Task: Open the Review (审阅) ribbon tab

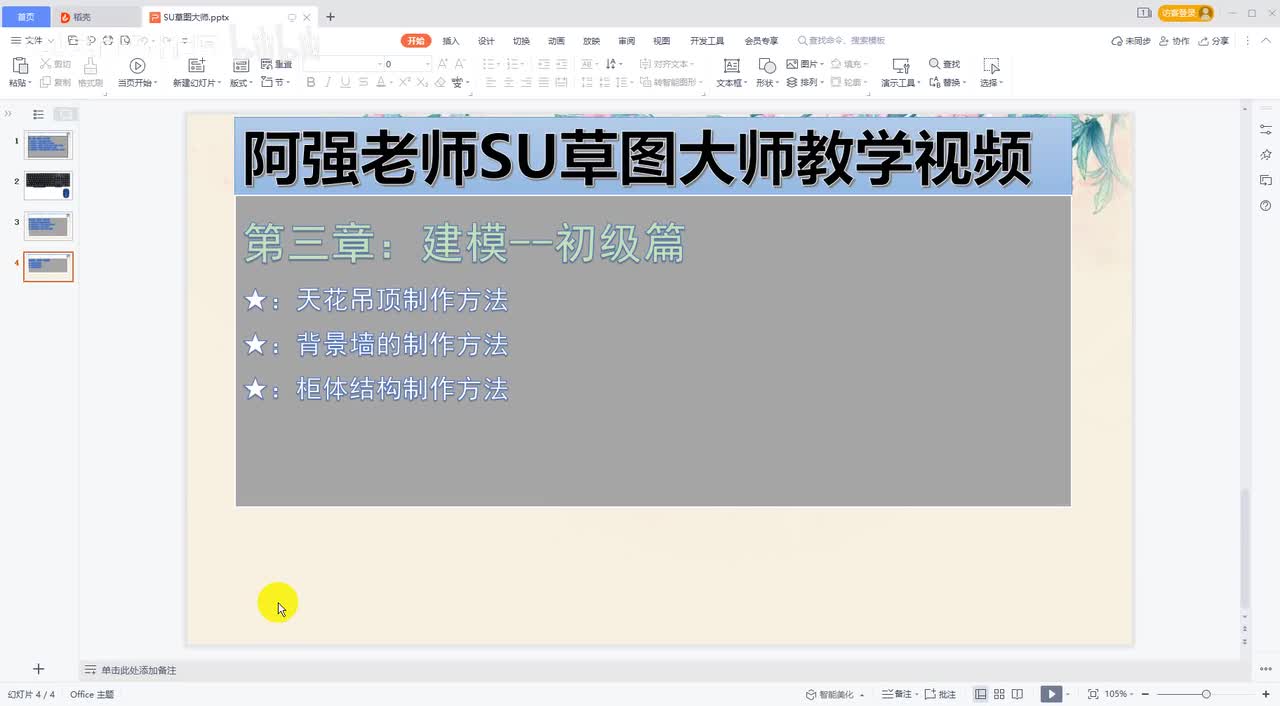Action: click(x=626, y=41)
